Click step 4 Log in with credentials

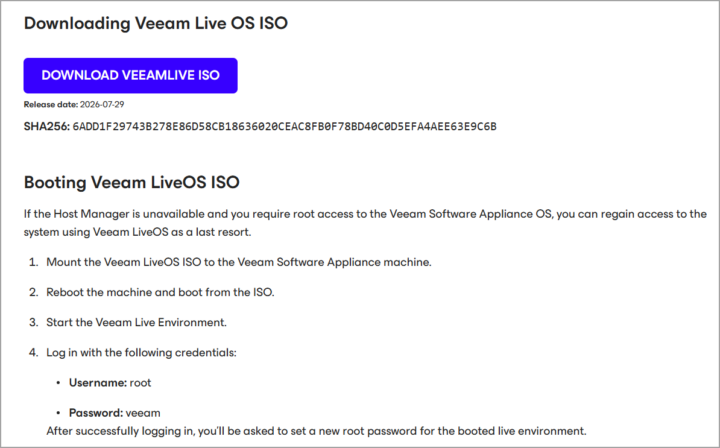141,353
